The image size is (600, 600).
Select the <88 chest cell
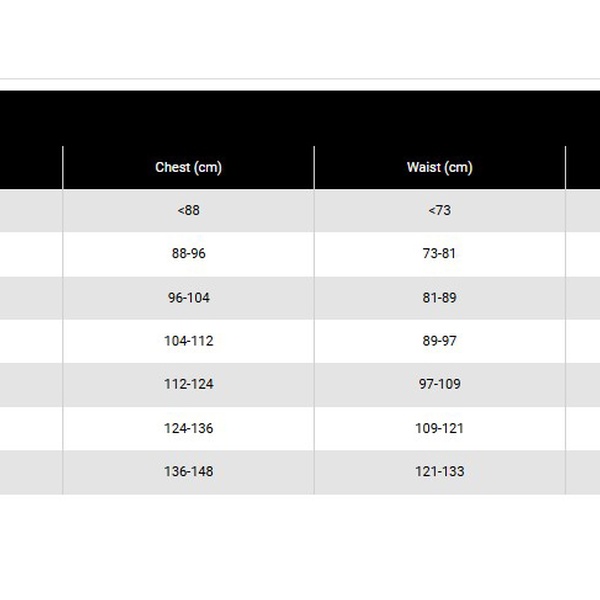pos(188,210)
